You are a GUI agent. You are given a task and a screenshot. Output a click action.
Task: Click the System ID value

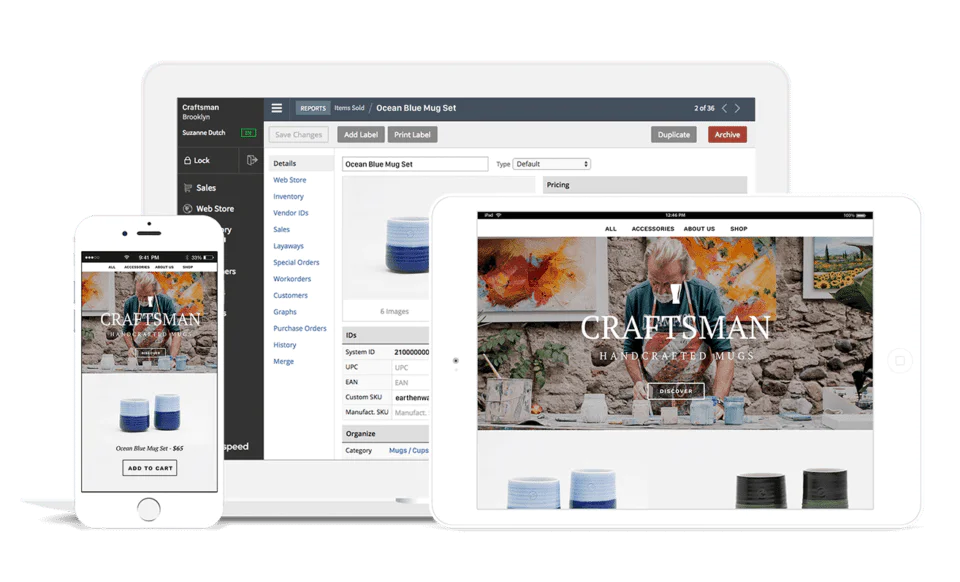pos(411,353)
